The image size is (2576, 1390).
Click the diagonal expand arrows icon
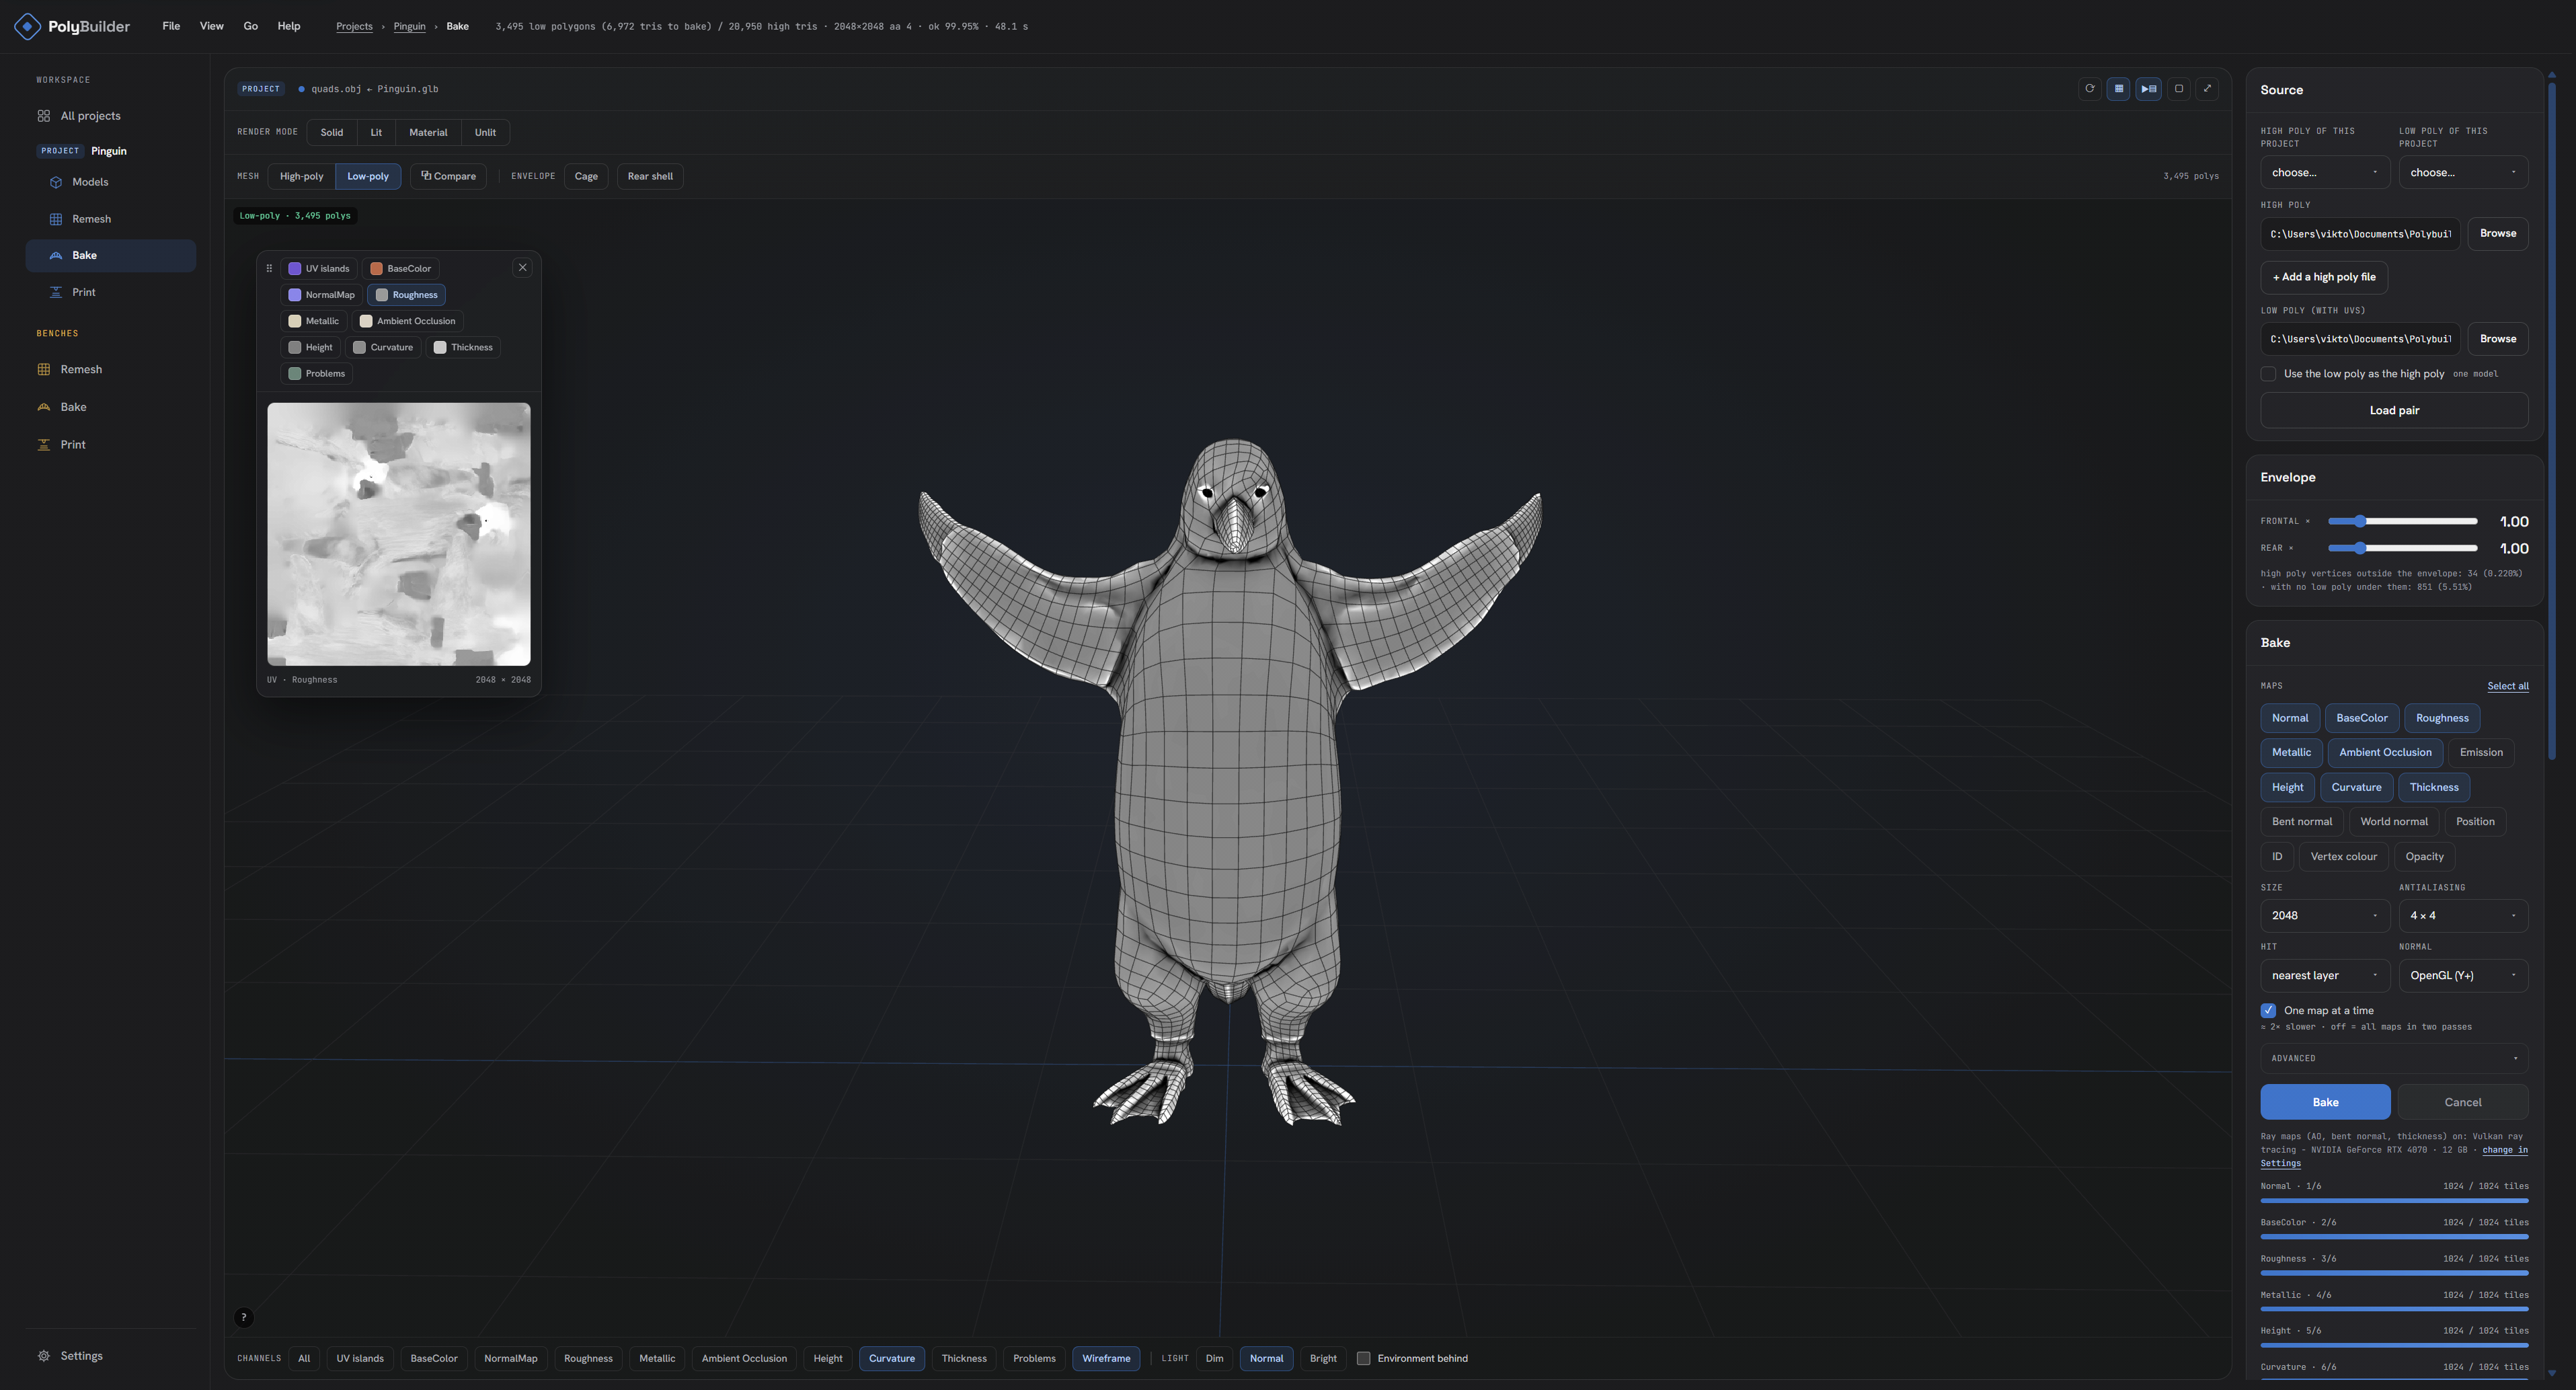point(2207,89)
